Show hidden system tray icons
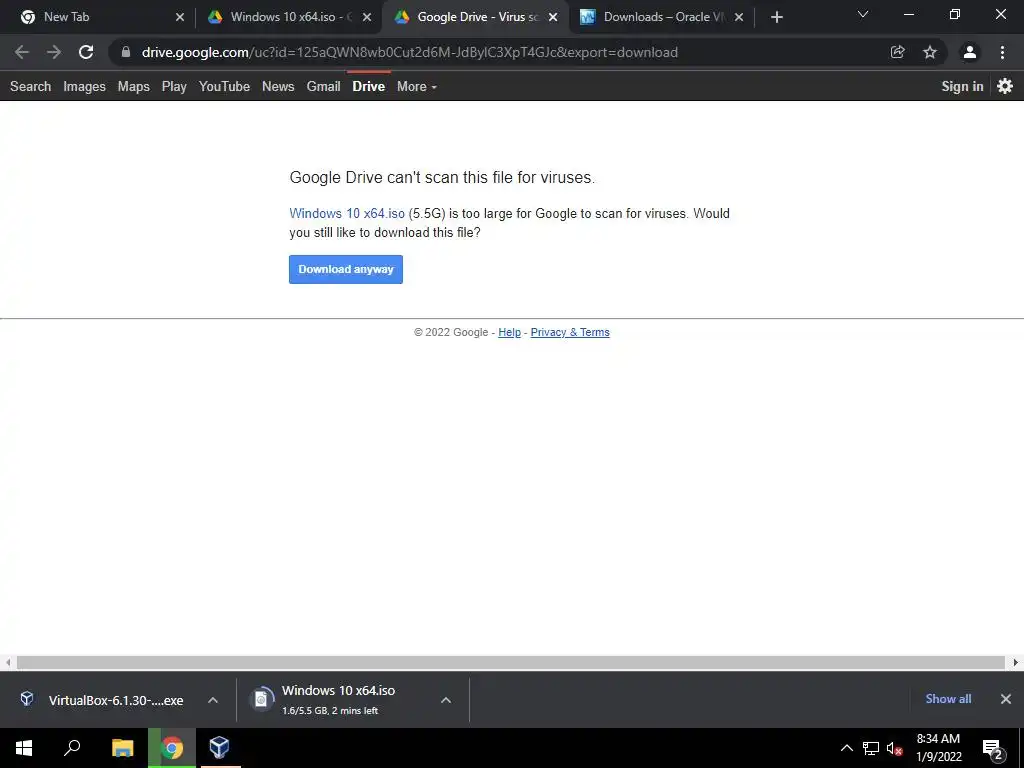 click(x=846, y=748)
